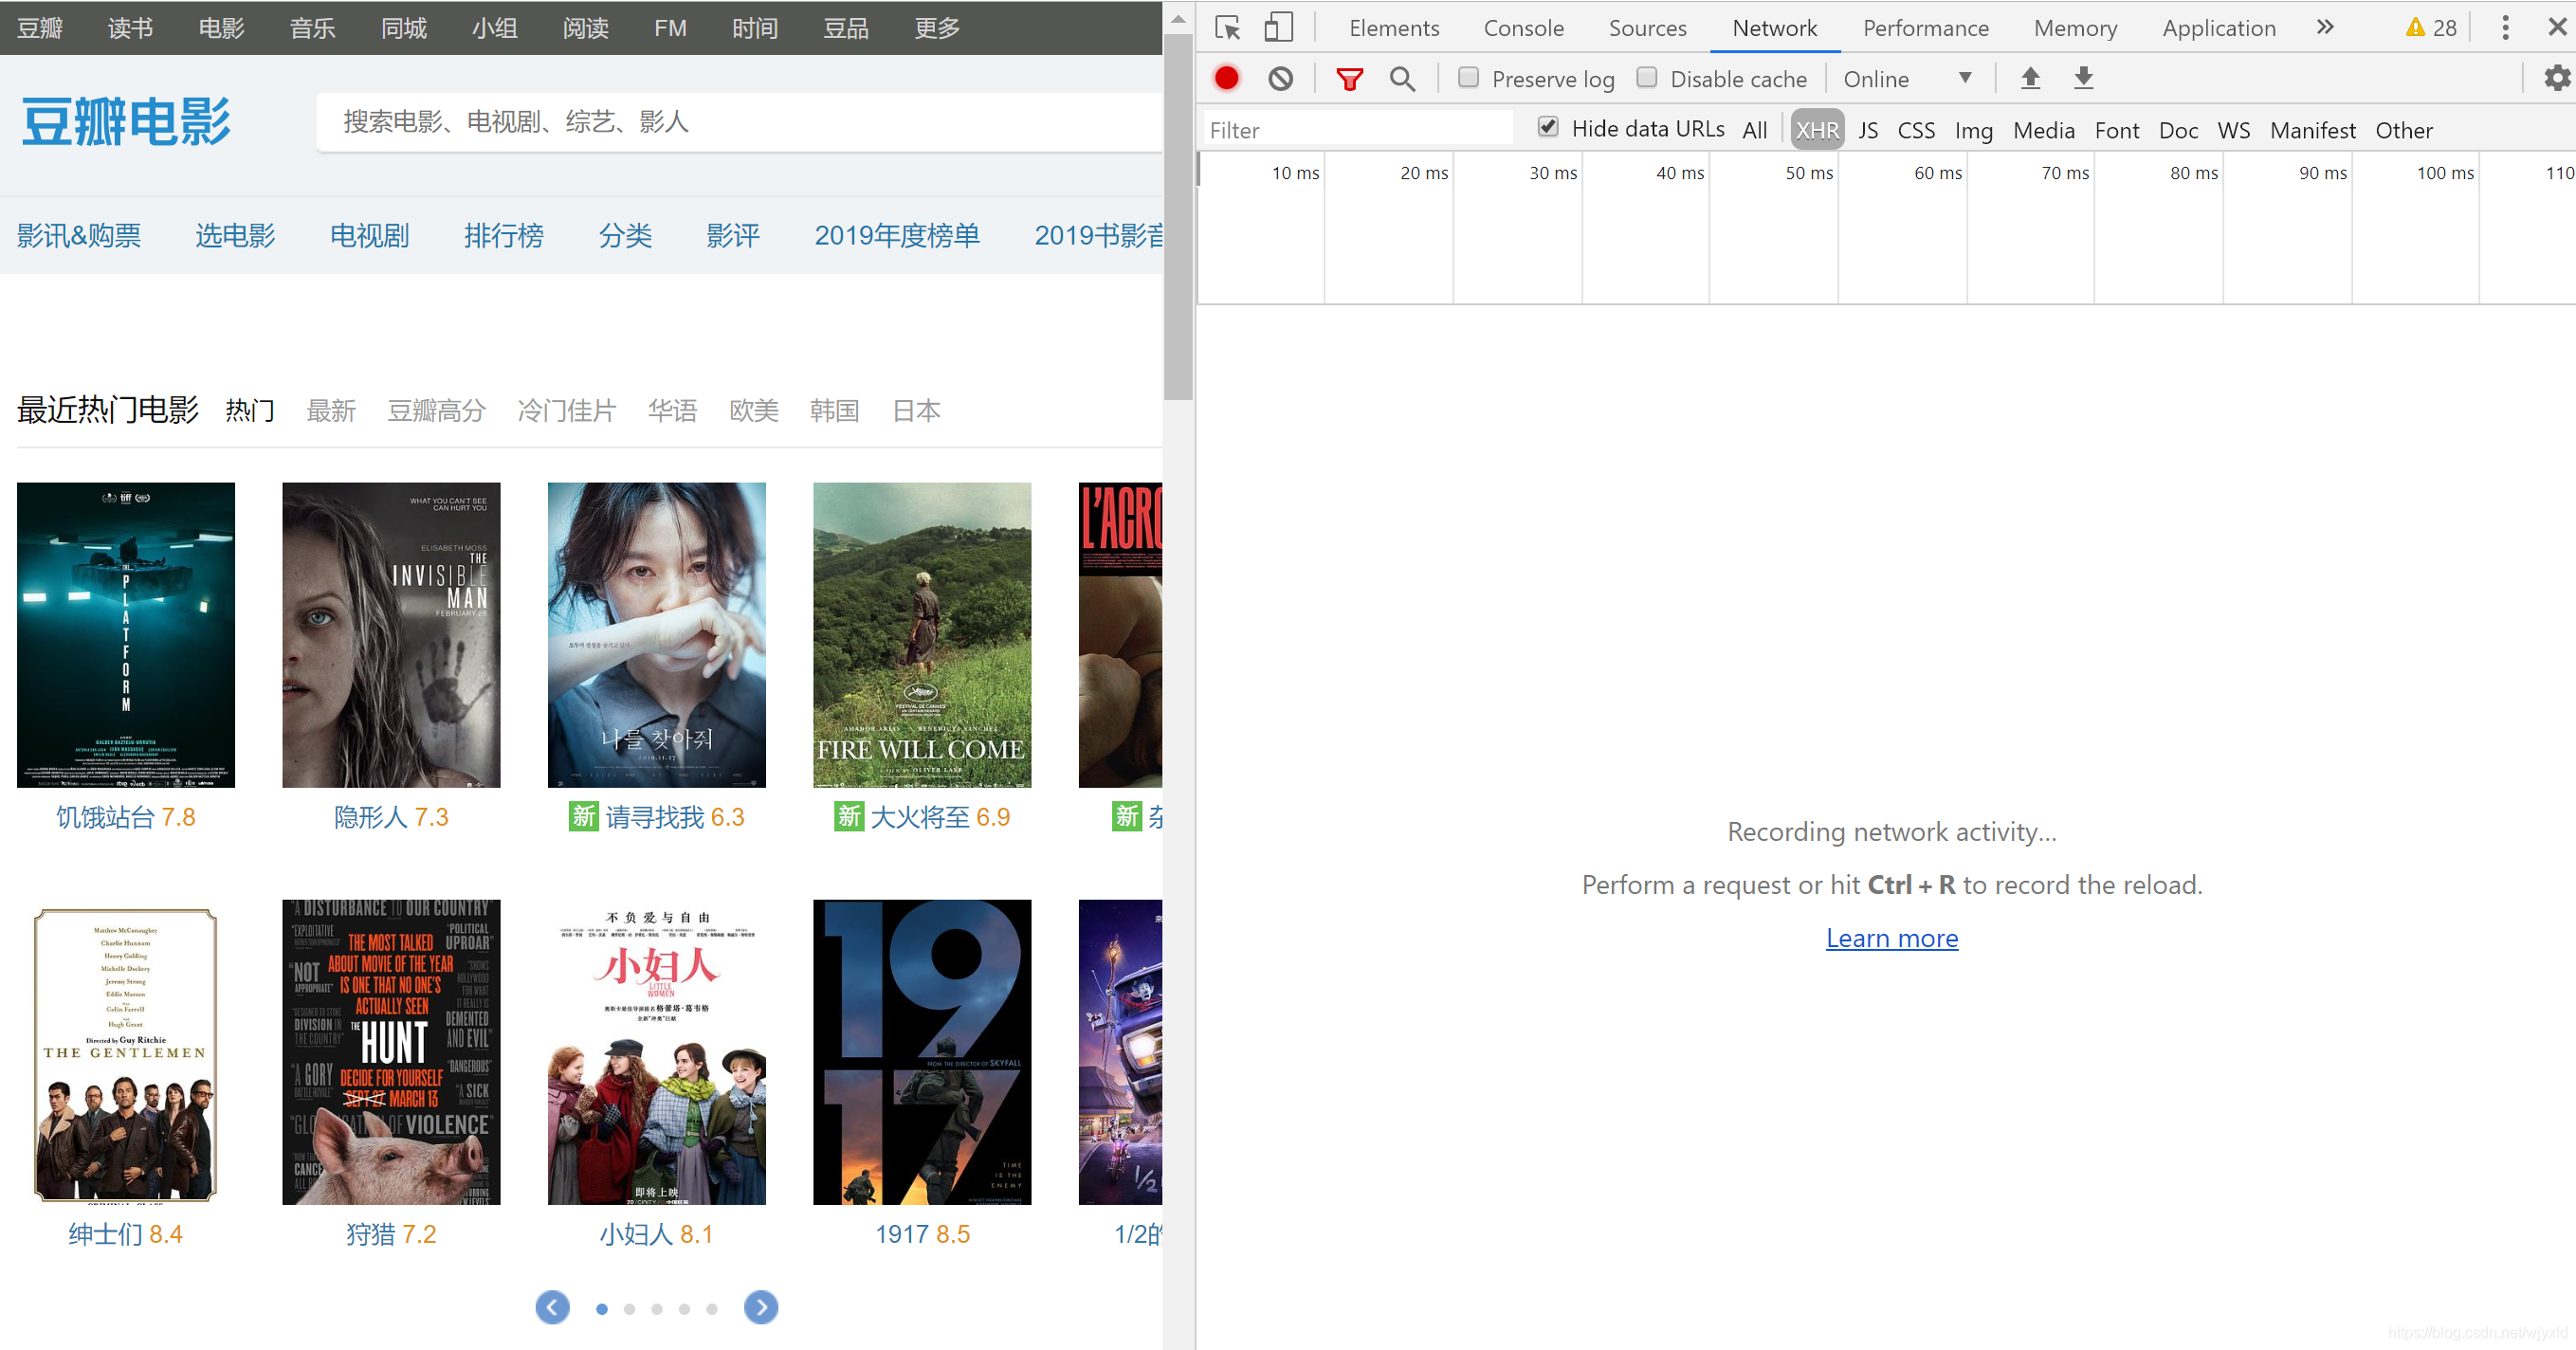Switch to the Performance tab
The height and width of the screenshot is (1350, 2576).
[x=1925, y=28]
